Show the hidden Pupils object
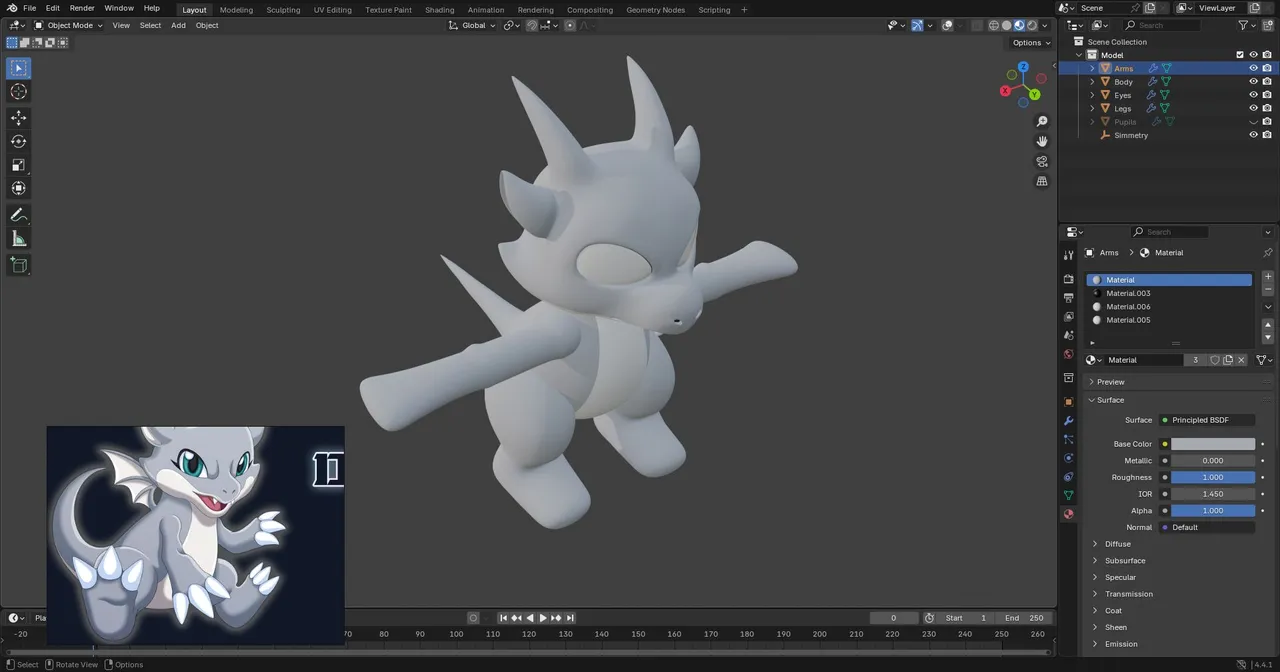Screen dimensions: 1280x672 coord(1253,122)
